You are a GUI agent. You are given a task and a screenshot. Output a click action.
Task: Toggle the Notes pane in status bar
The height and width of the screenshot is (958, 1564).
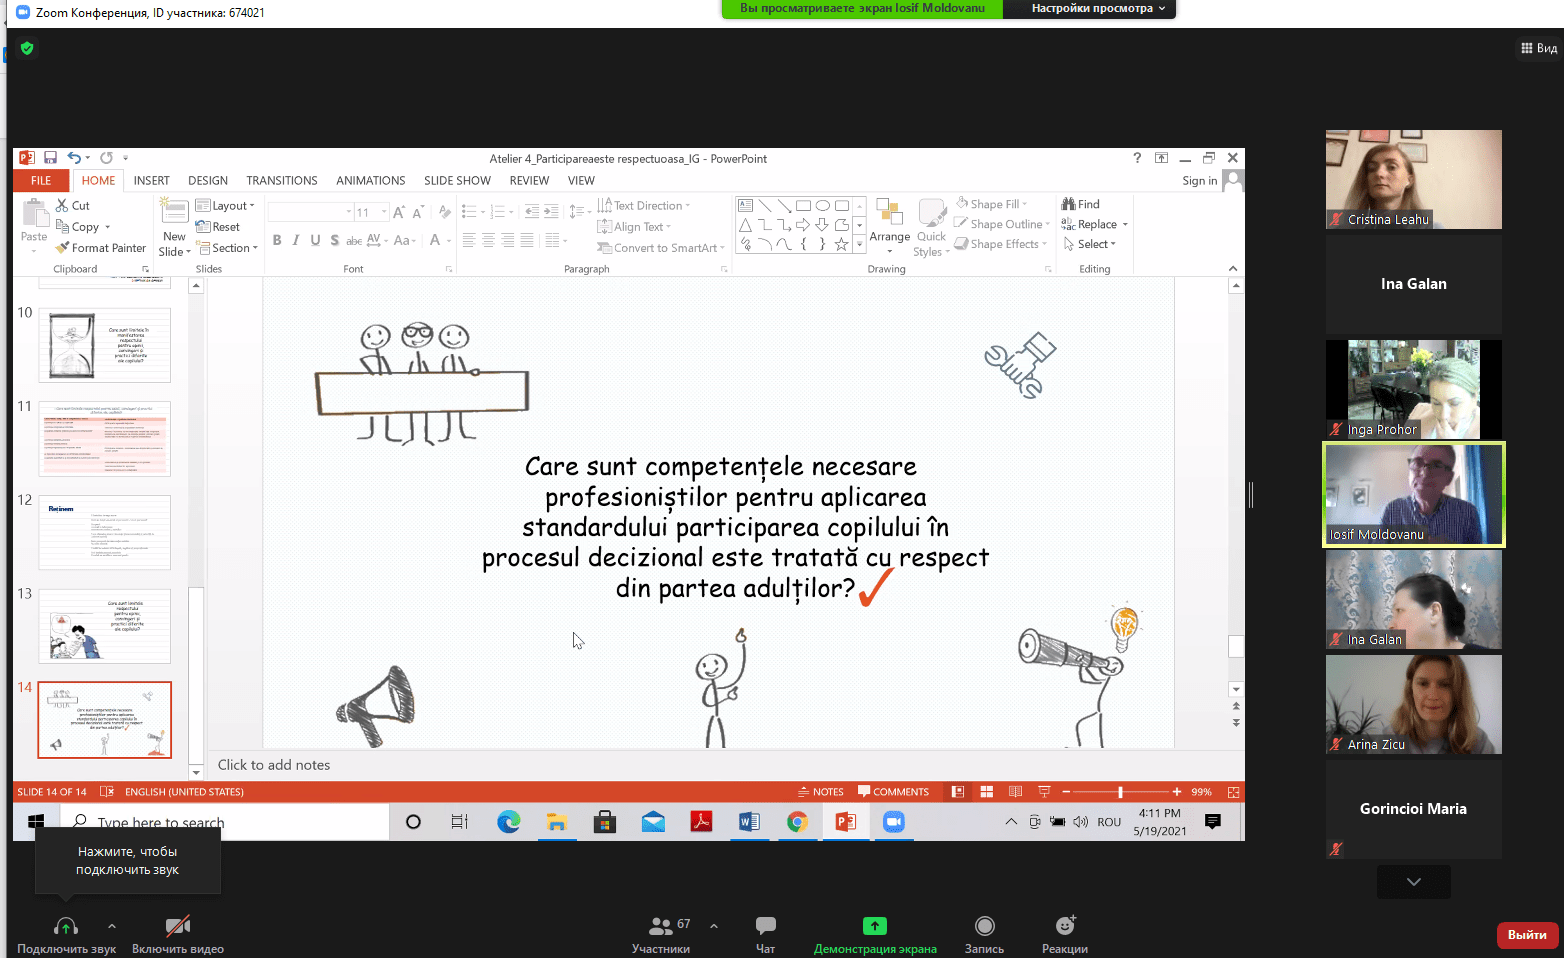820,792
